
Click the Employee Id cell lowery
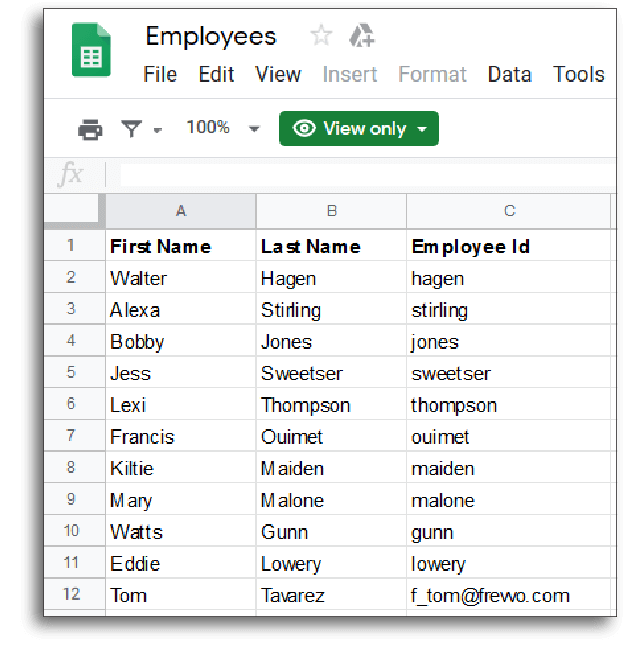[x=509, y=563]
